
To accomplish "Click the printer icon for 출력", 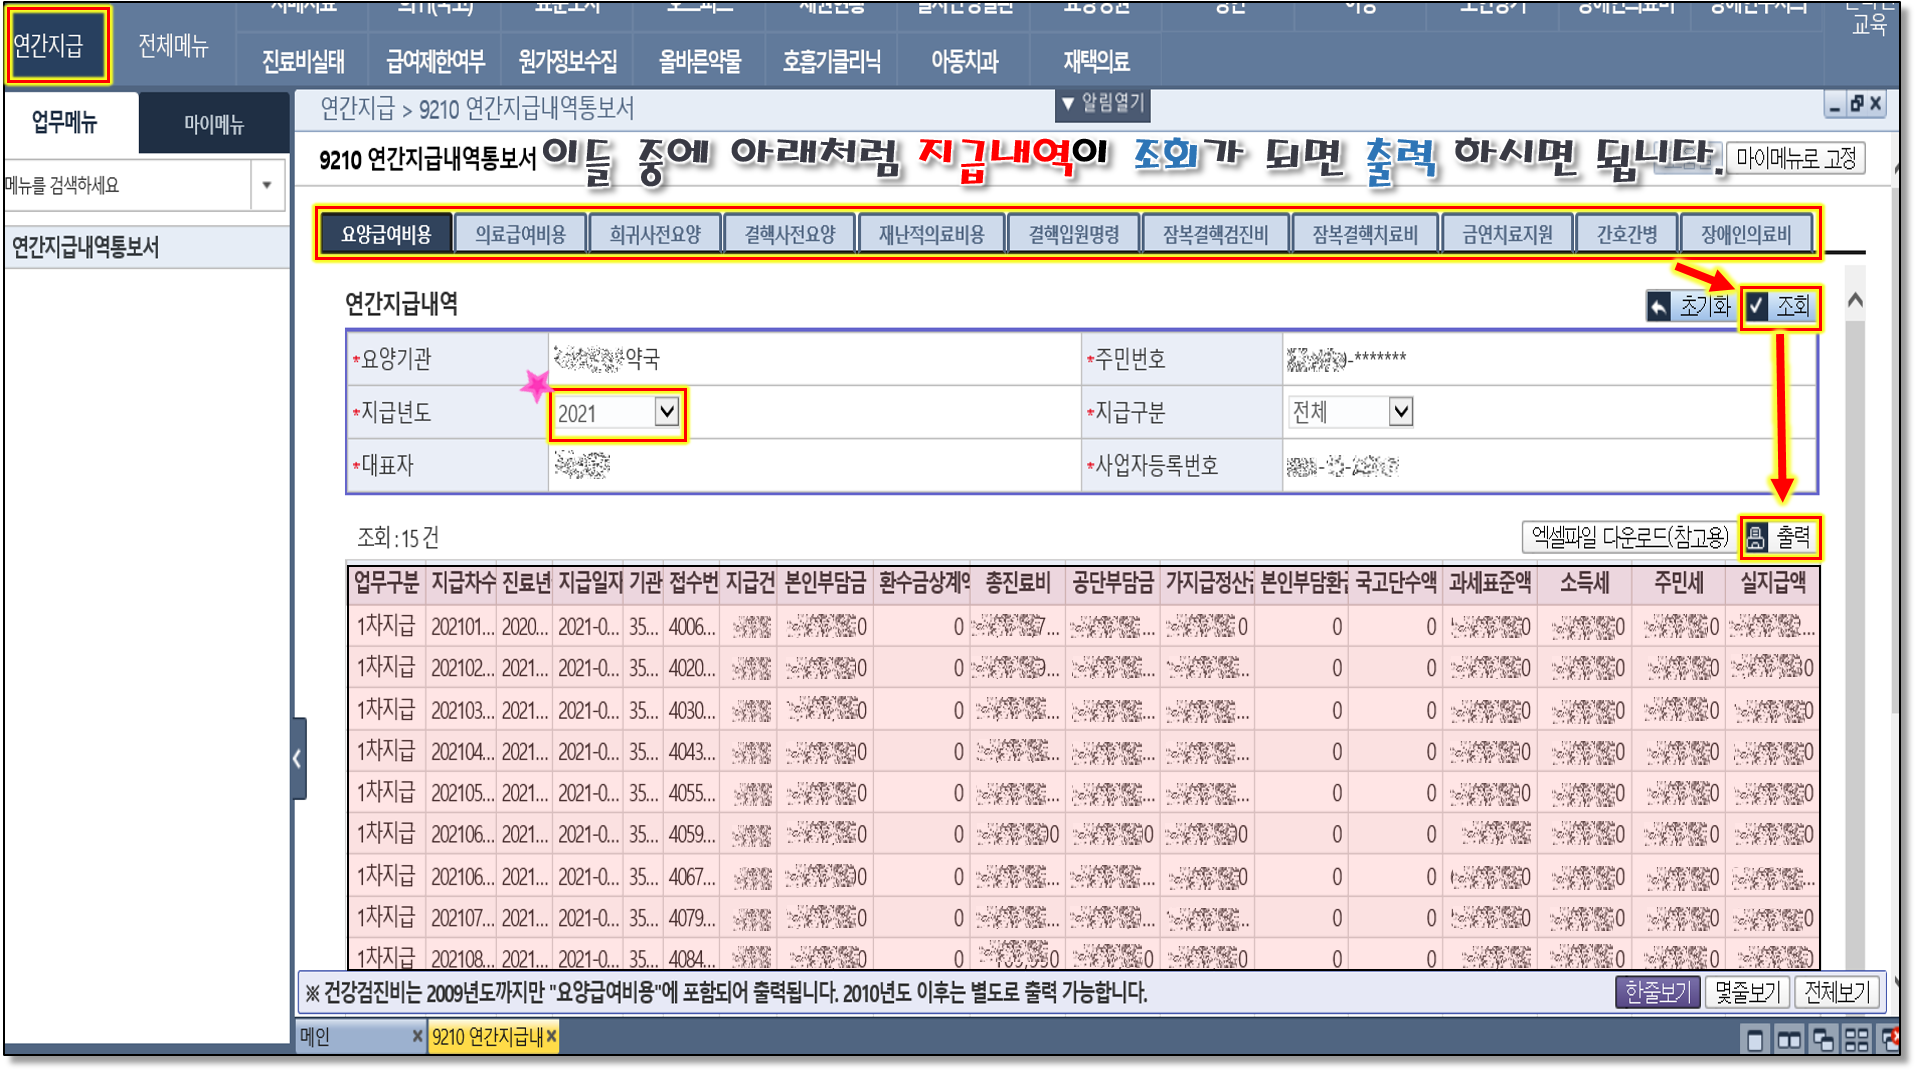I will (x=1757, y=538).
